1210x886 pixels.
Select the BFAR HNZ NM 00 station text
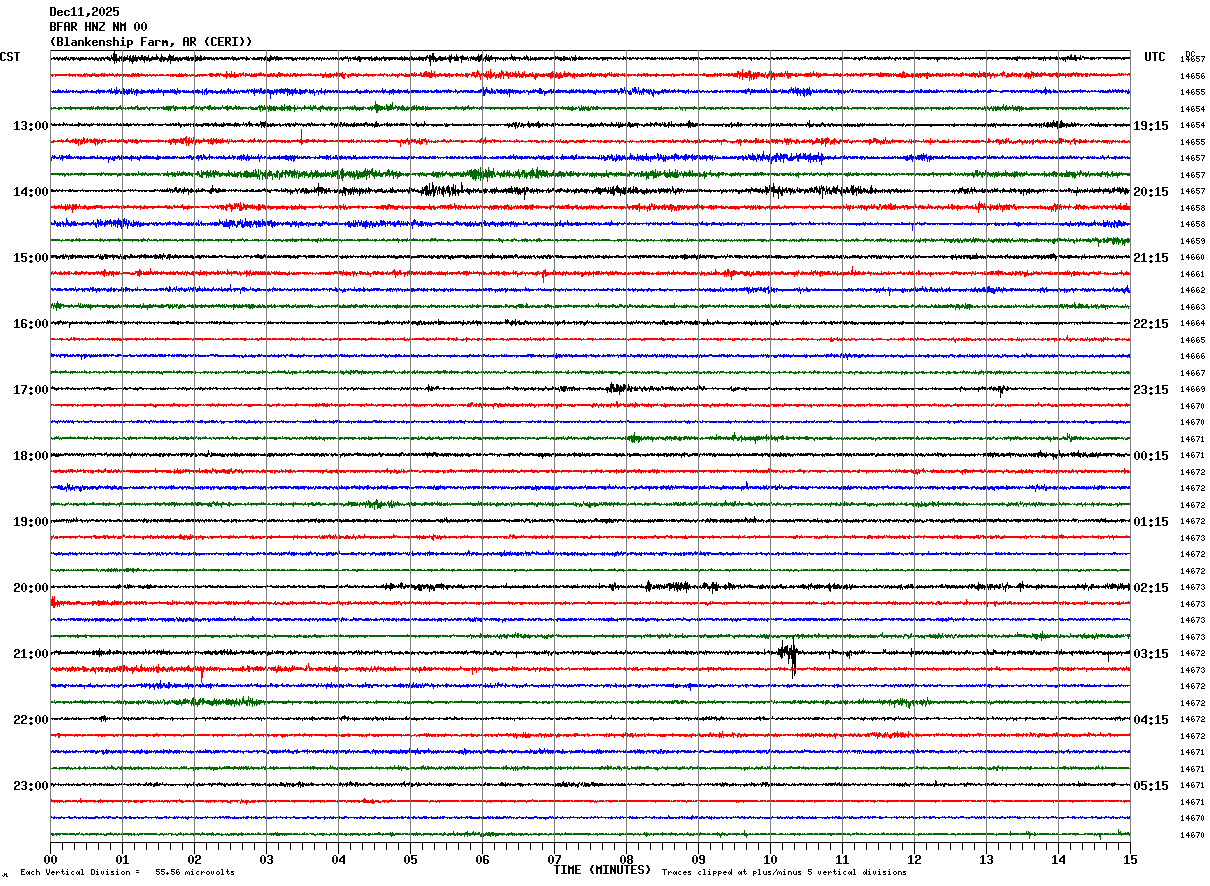pyautogui.click(x=98, y=27)
